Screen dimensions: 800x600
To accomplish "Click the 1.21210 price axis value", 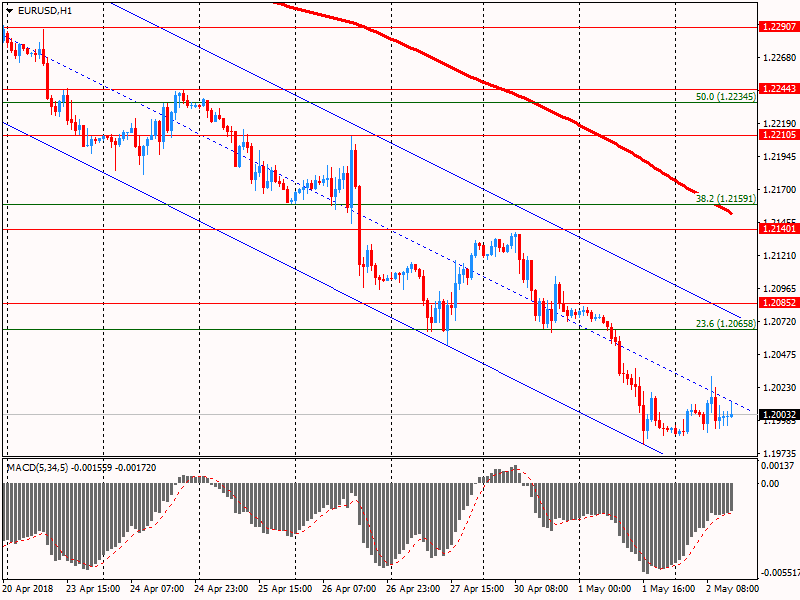I will pos(780,256).
